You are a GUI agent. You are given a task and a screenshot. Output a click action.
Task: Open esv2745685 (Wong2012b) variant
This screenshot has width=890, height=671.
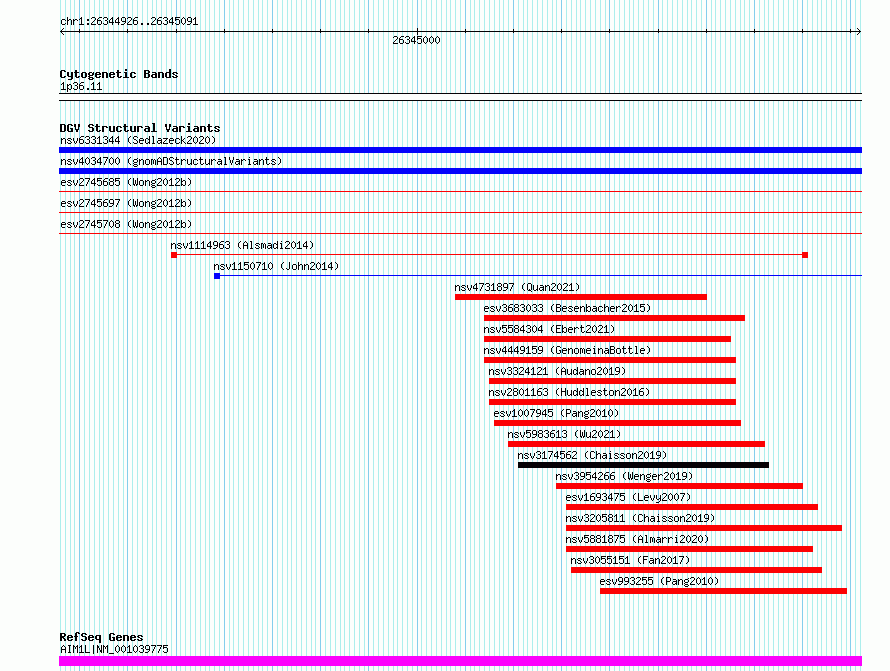(x=126, y=182)
